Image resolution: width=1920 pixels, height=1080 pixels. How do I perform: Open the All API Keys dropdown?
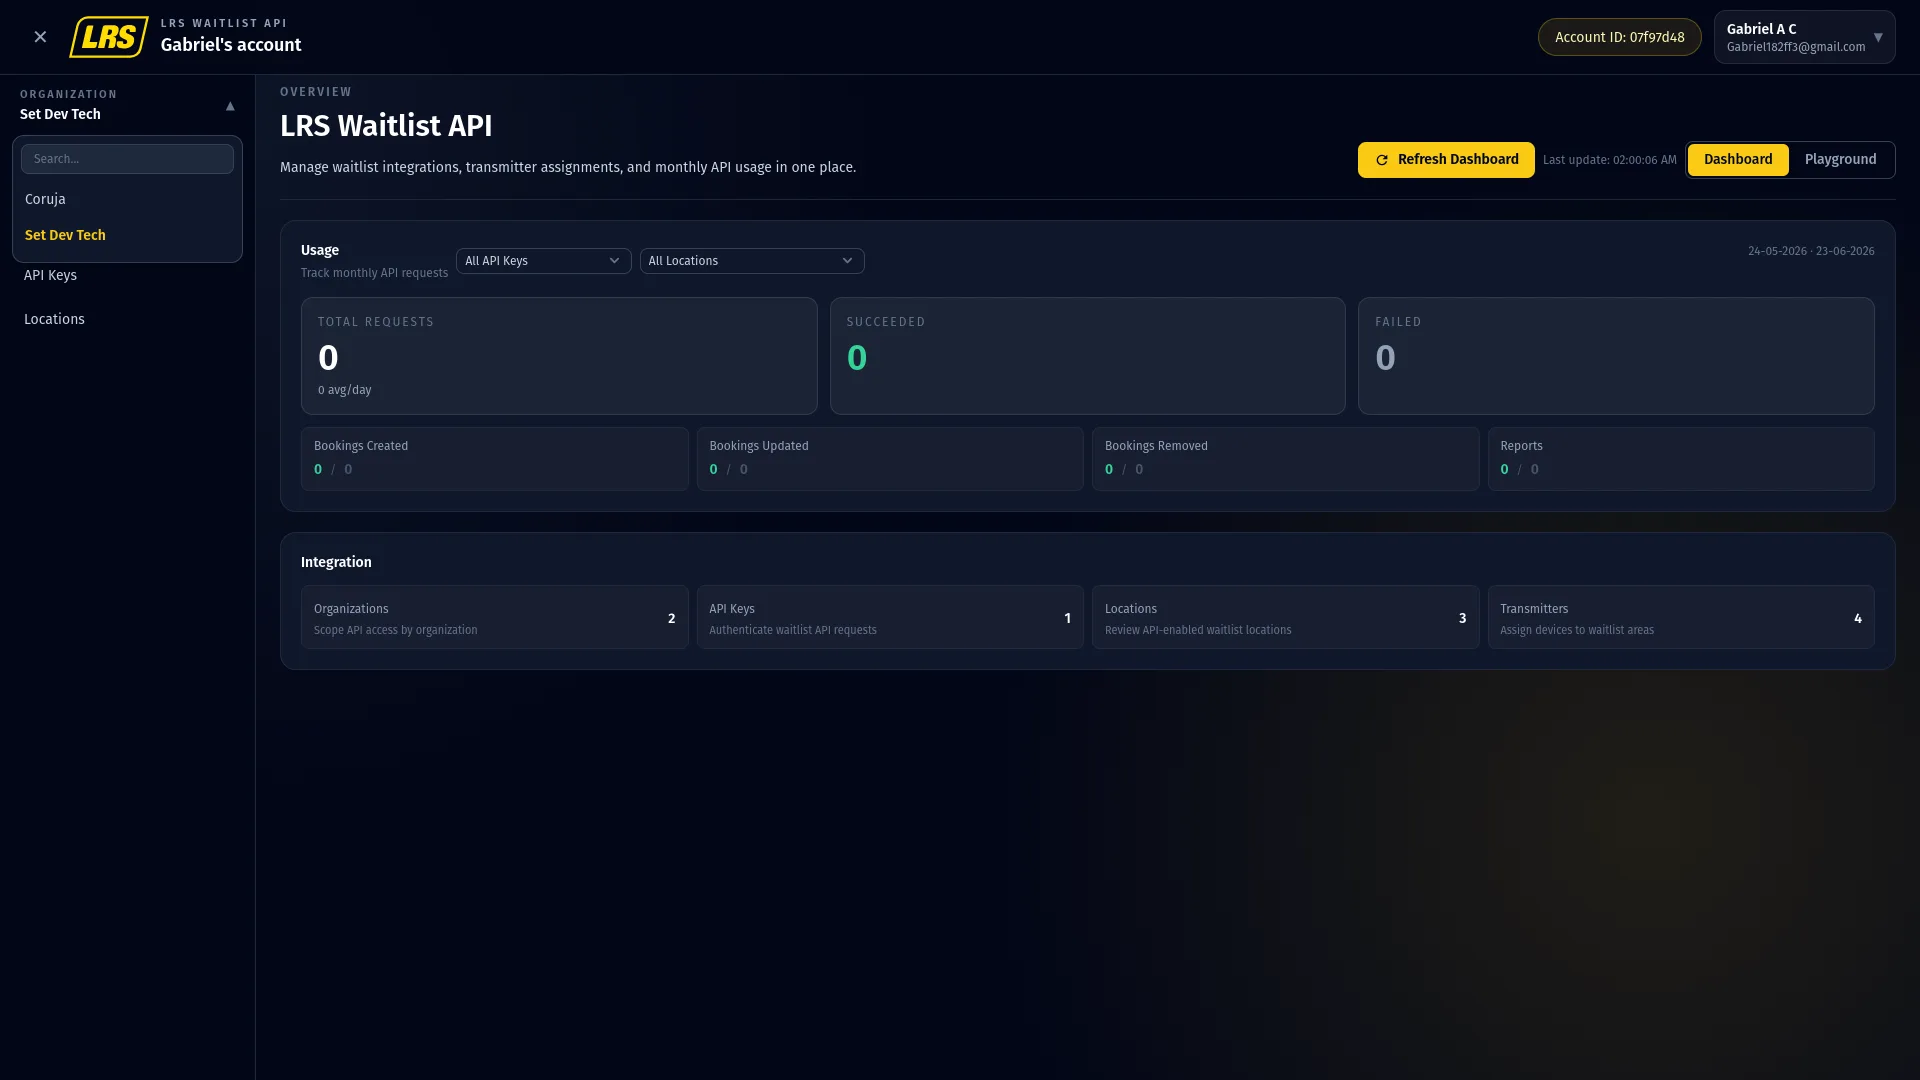(543, 261)
